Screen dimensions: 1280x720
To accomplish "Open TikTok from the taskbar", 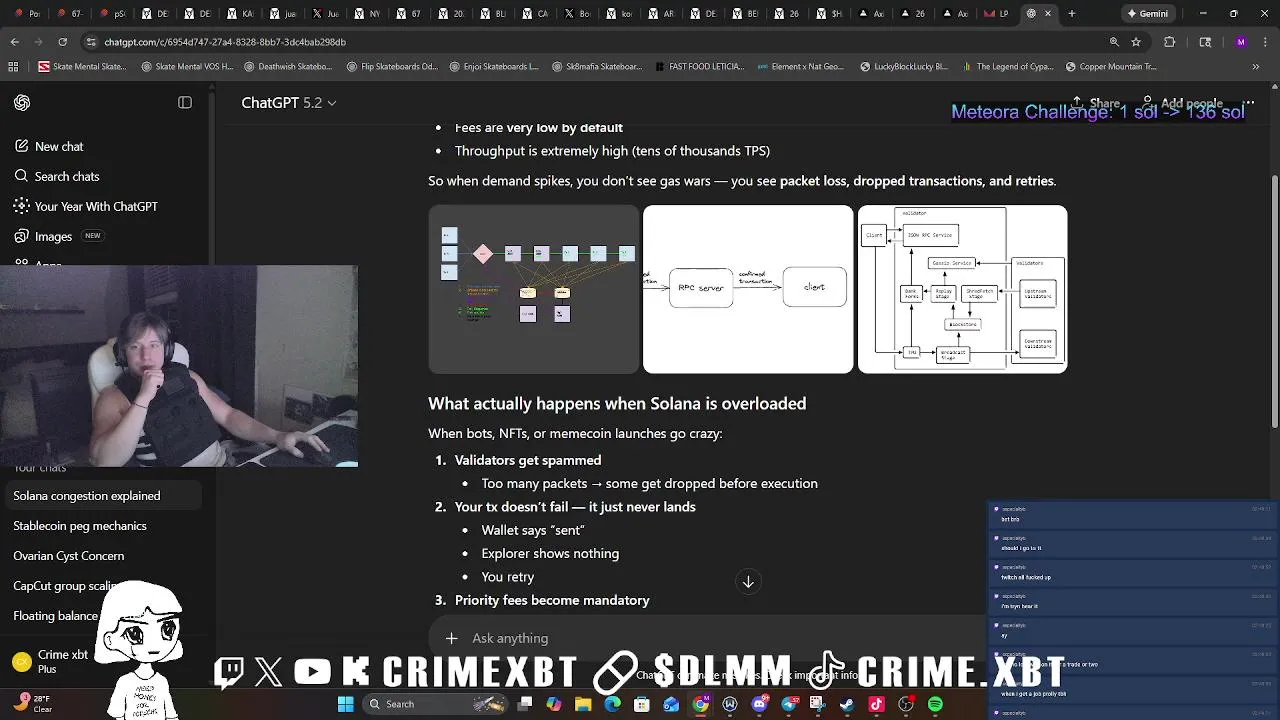I will [x=876, y=704].
